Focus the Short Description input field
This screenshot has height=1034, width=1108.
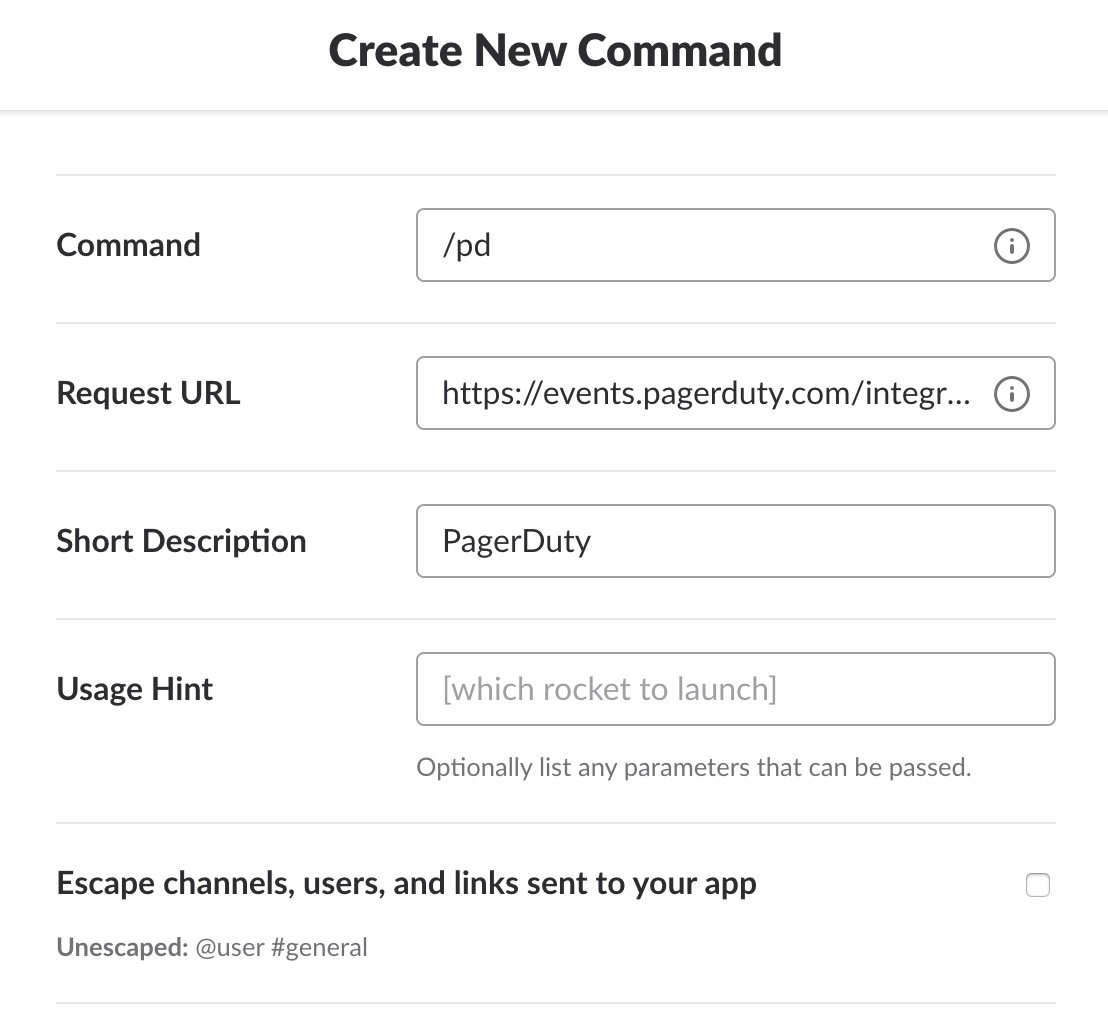click(x=735, y=541)
